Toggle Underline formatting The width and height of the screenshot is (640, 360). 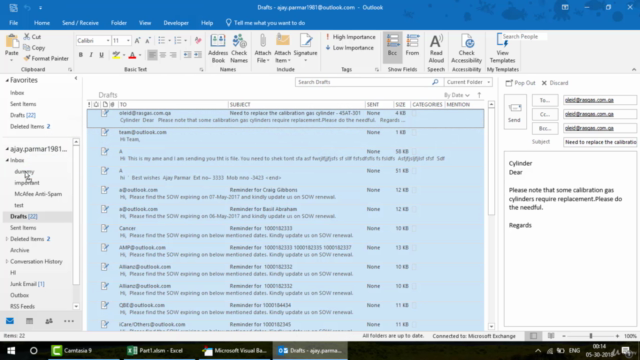coord(101,55)
